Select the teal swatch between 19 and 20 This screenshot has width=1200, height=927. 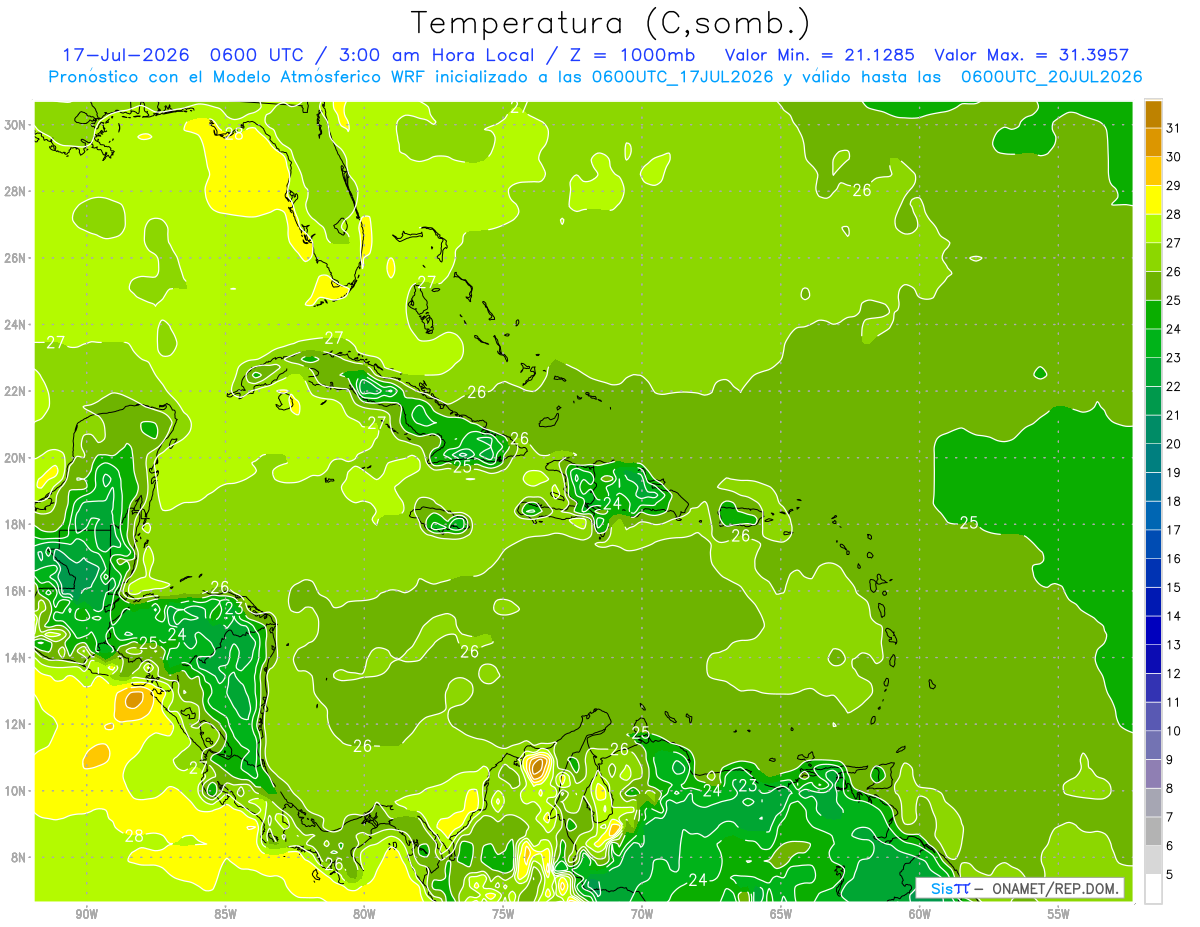[x=1153, y=458]
